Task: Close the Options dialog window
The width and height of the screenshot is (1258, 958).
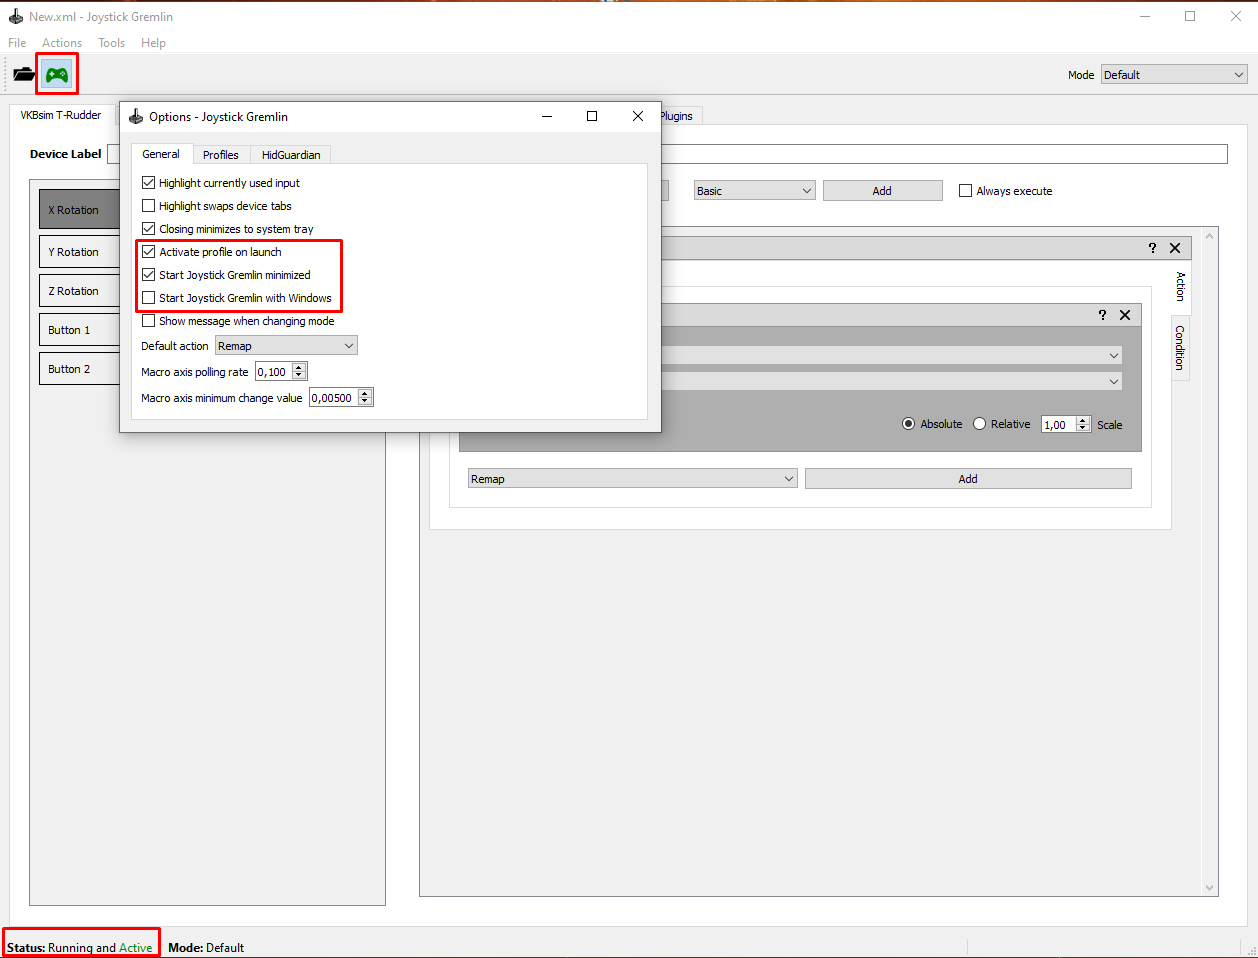Action: click(638, 116)
